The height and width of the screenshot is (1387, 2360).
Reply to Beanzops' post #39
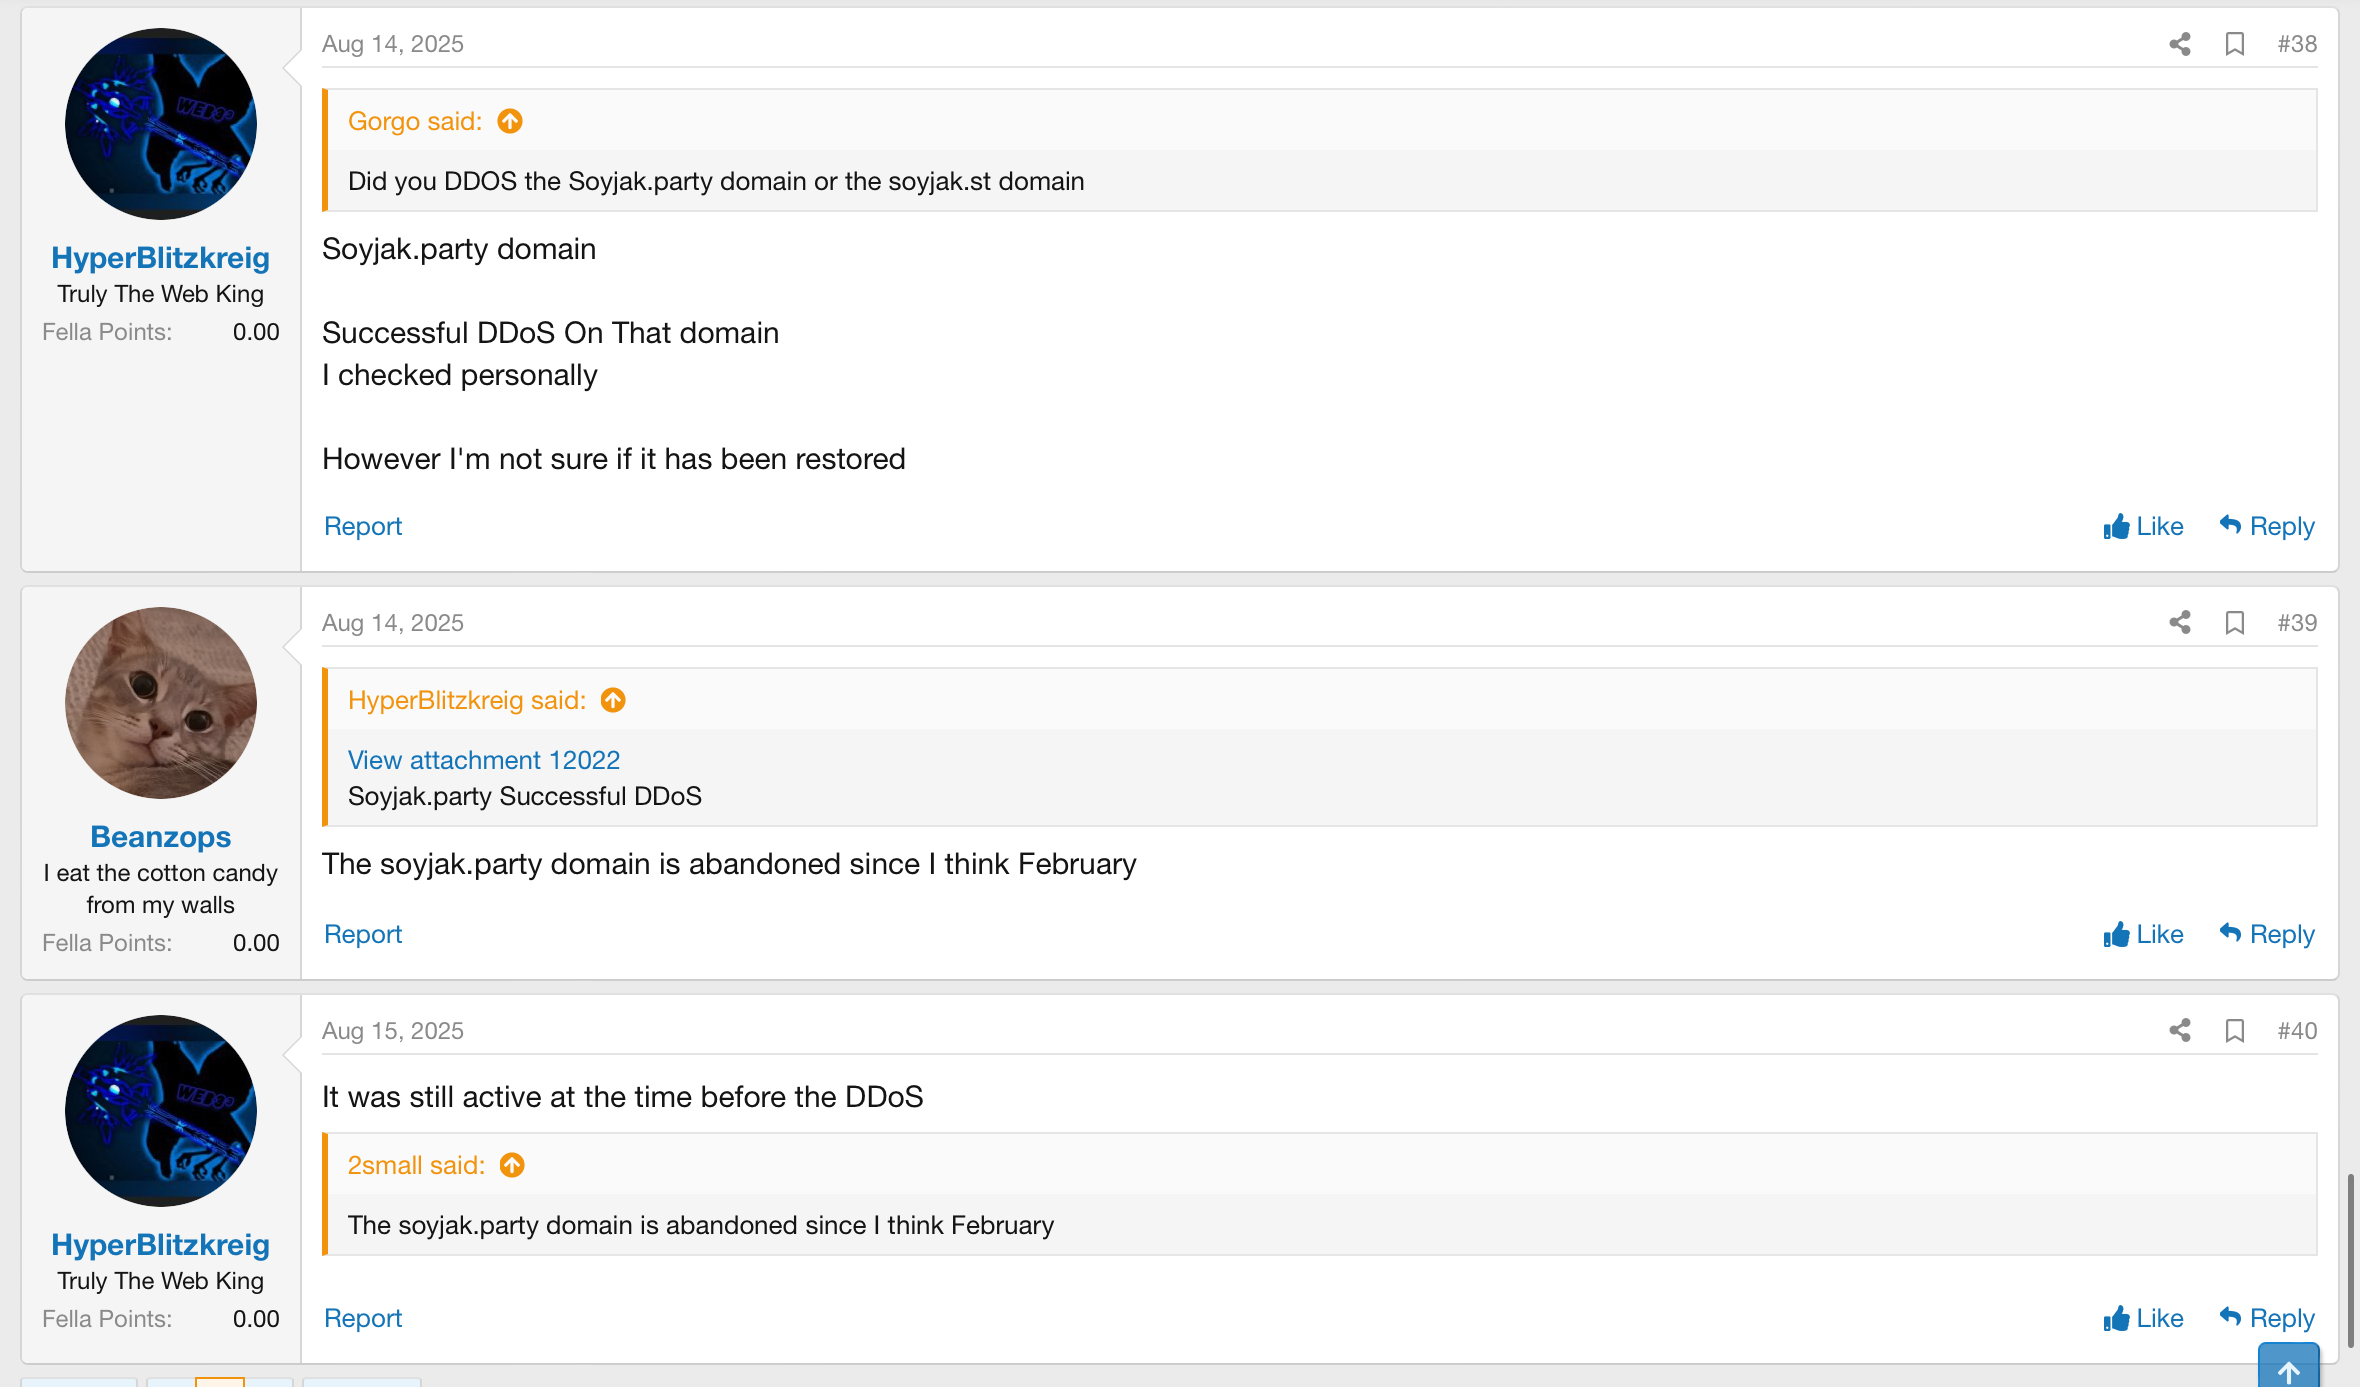[x=2267, y=934]
